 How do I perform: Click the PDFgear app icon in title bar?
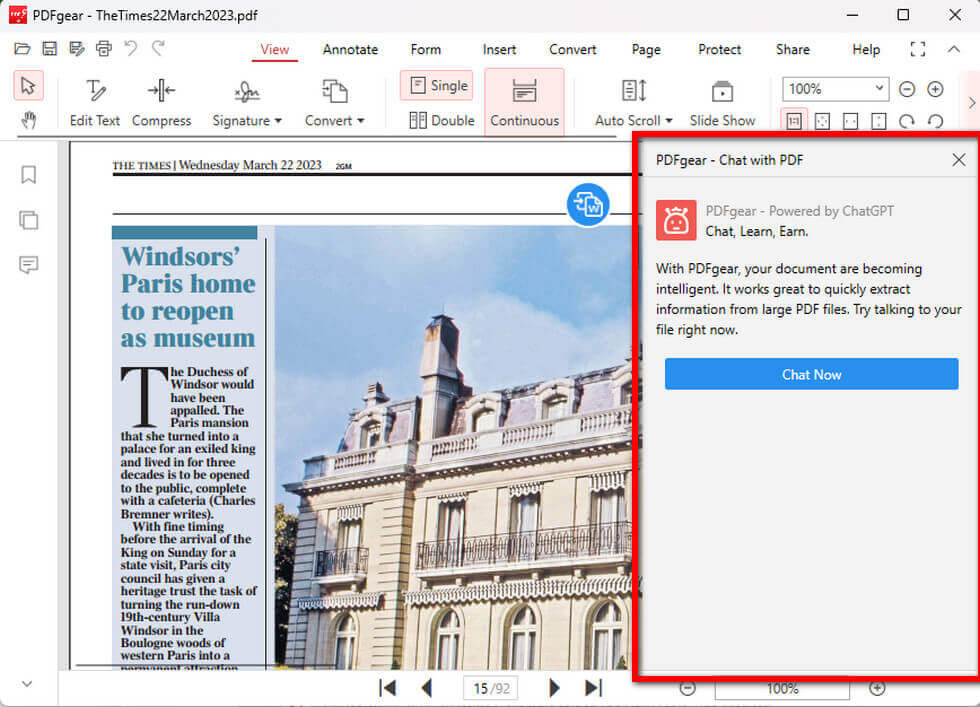click(18, 15)
